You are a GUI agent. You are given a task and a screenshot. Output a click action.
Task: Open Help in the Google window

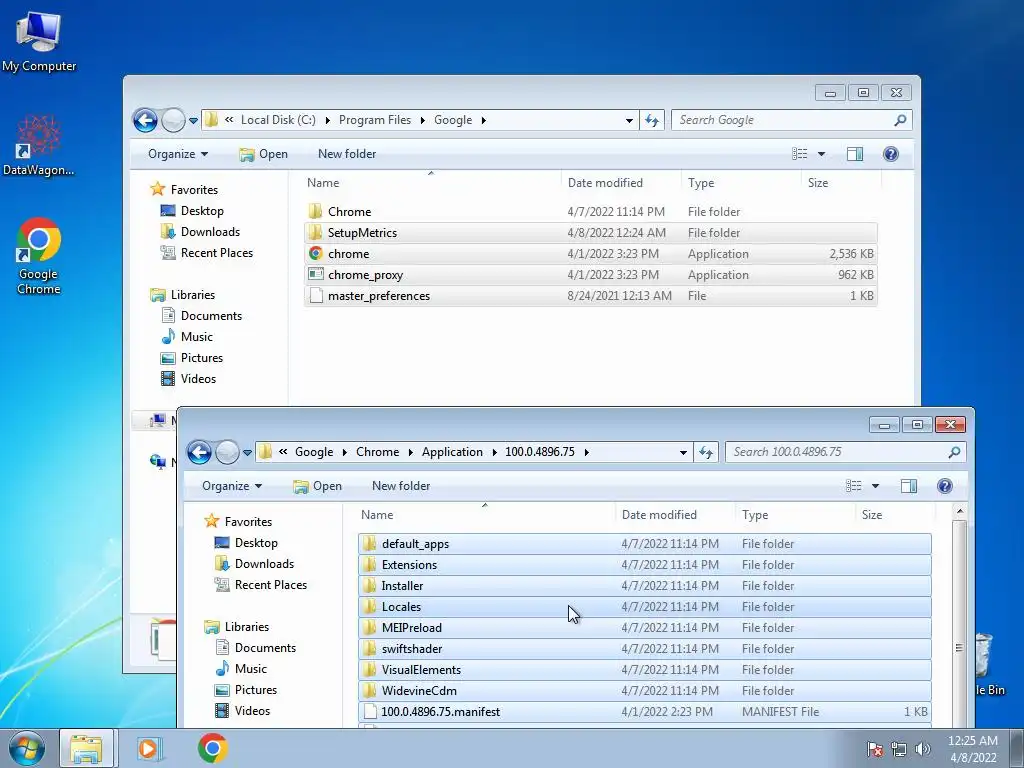coord(890,154)
